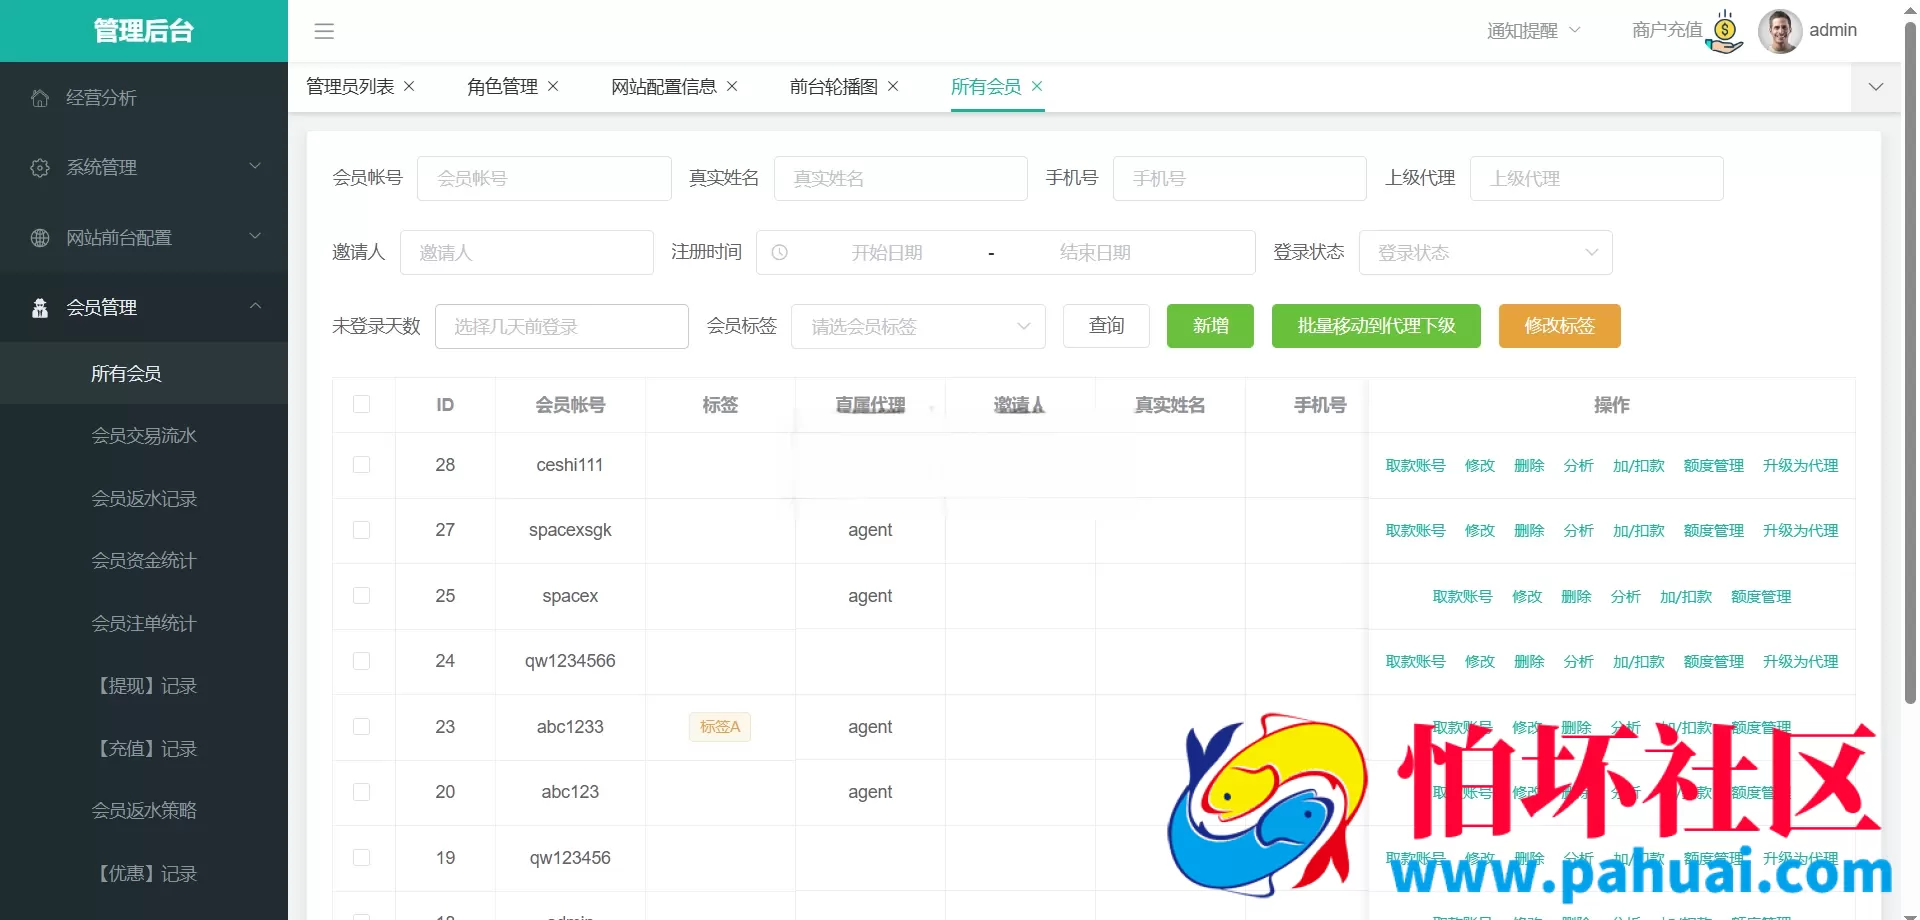Click the 经营分析 home icon
This screenshot has width=1920, height=920.
40,97
